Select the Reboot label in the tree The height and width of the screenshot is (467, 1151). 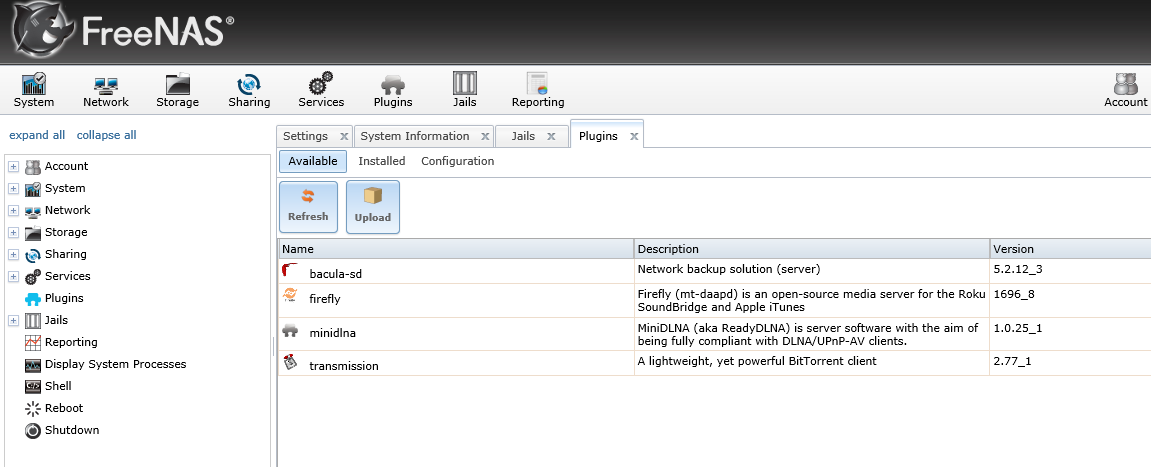click(64, 408)
